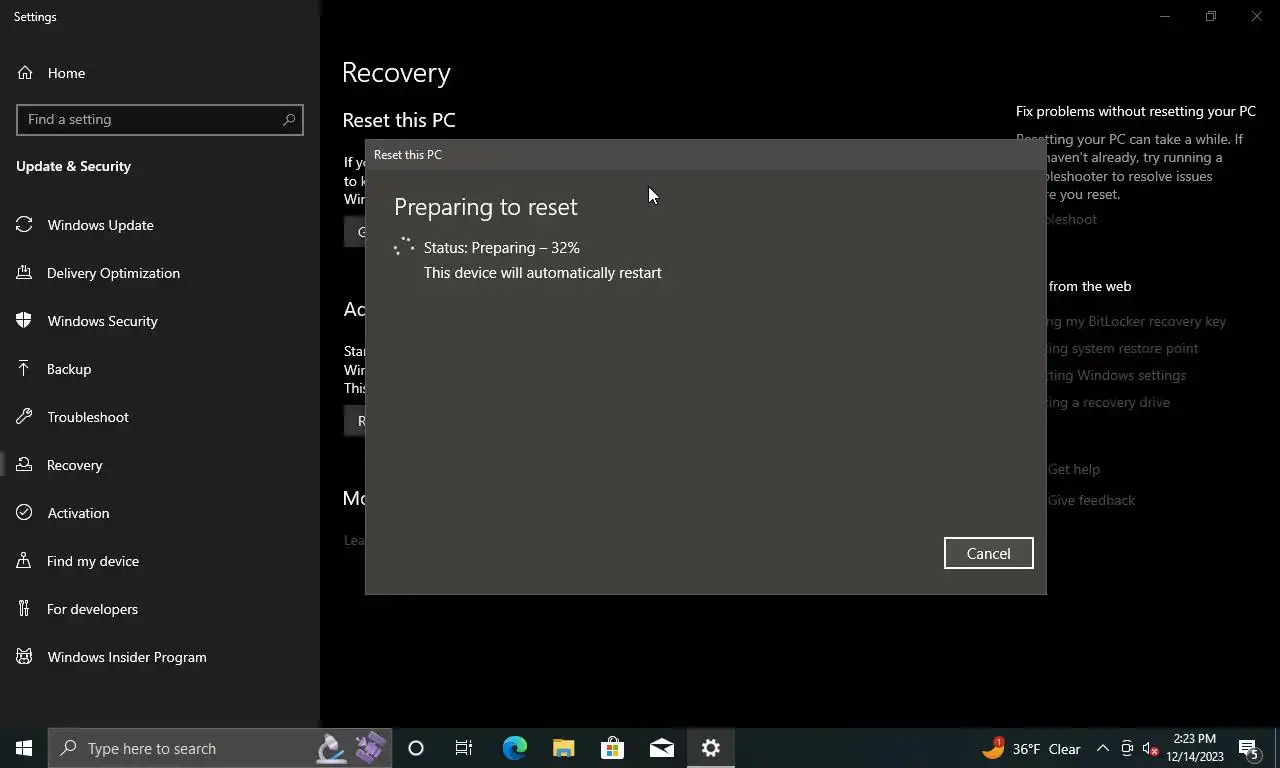Click the Backup upload arrow icon
This screenshot has height=768, width=1280.
tap(25, 369)
